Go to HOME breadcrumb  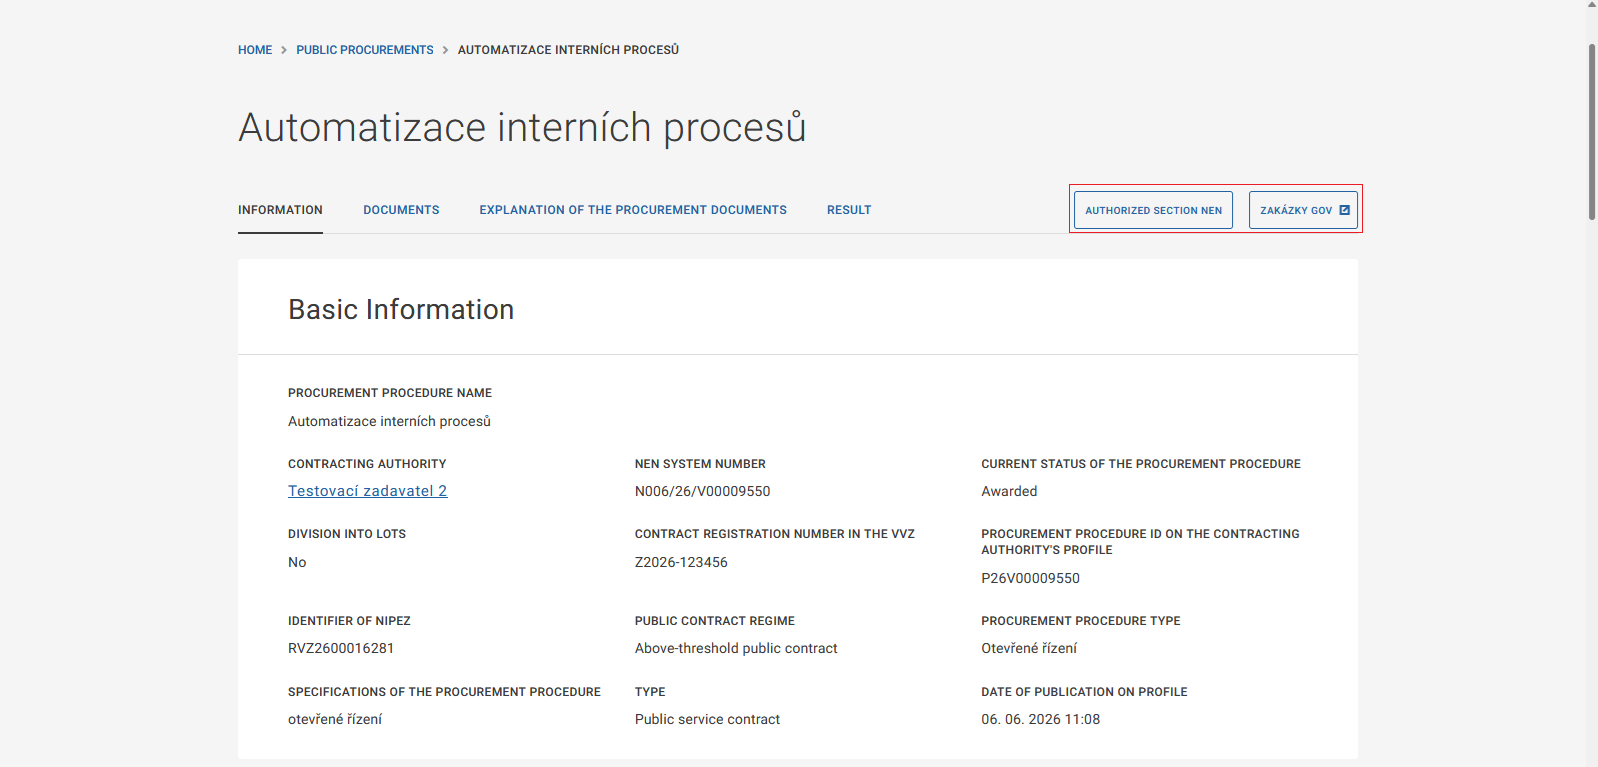[255, 50]
